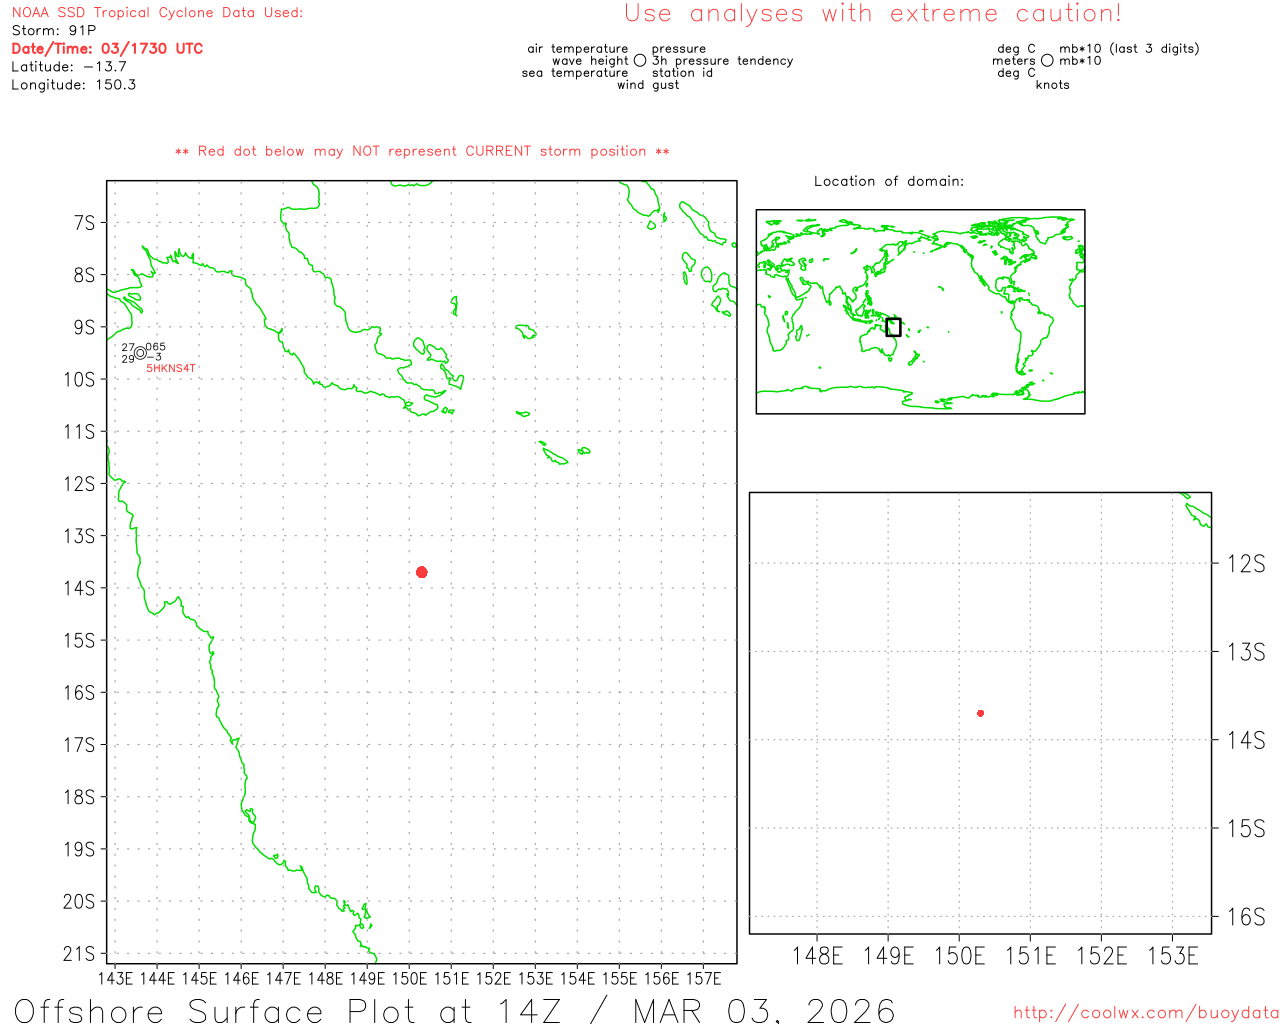Image resolution: width=1280 pixels, height=1024 pixels.
Task: Click the 'Storm: 91P' label
Action: click(53, 31)
